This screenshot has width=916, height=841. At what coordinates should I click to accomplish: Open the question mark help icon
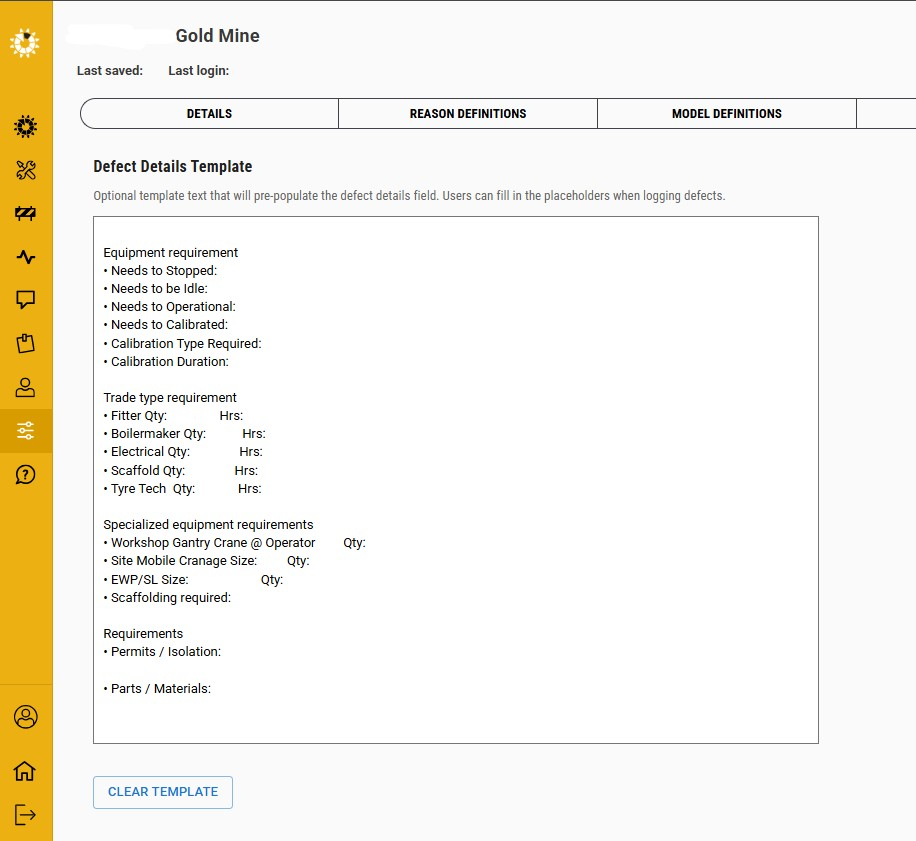coord(25,475)
